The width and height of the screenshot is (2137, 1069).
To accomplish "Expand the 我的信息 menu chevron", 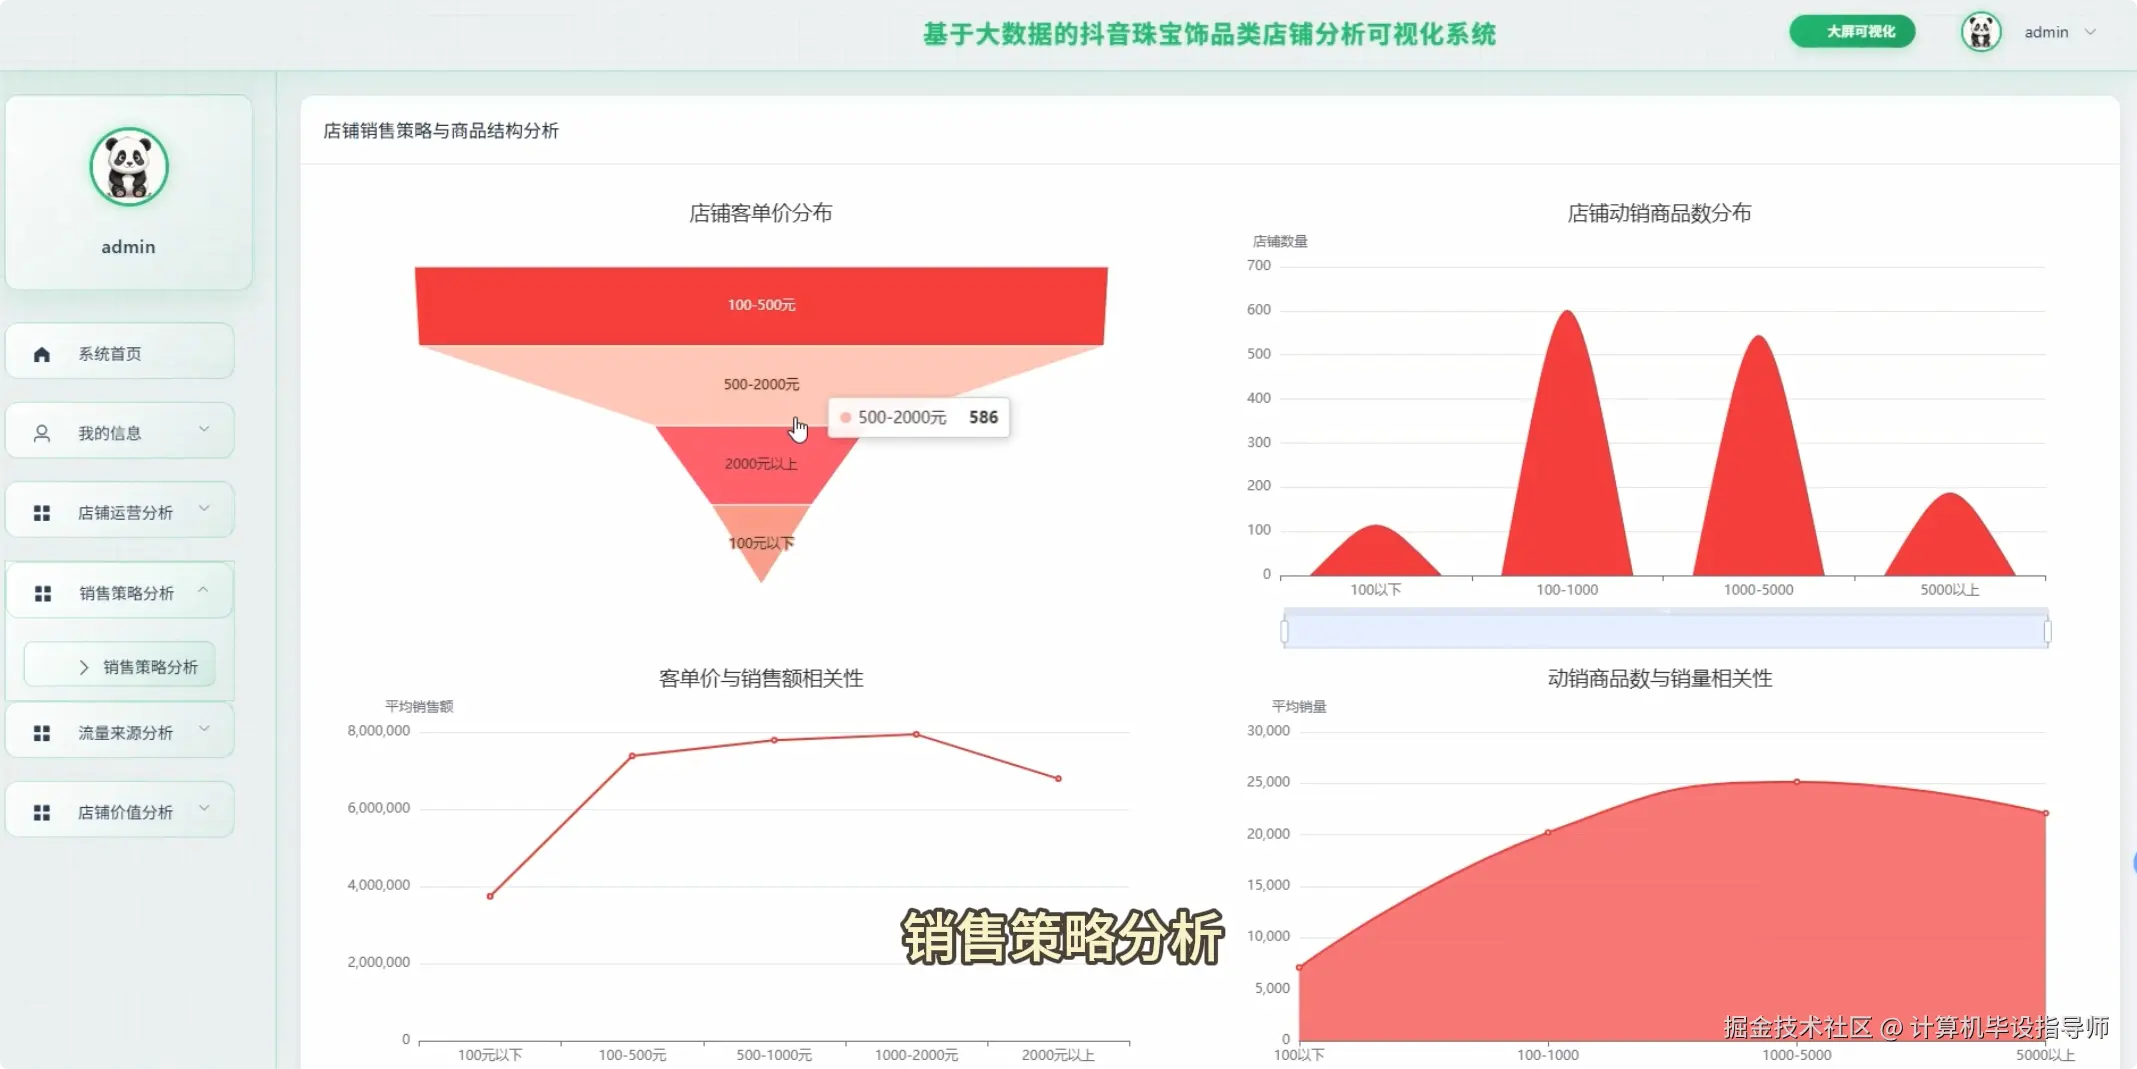I will click(x=204, y=429).
